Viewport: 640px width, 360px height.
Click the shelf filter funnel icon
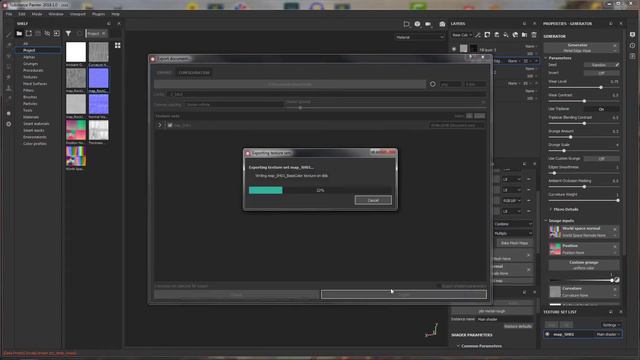(x=68, y=33)
